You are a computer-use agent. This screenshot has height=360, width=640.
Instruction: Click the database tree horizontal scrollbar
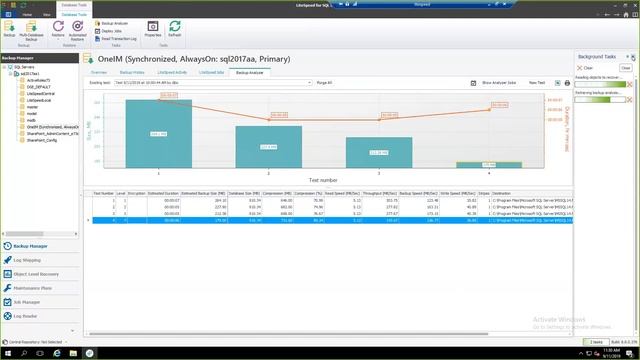tap(24, 234)
